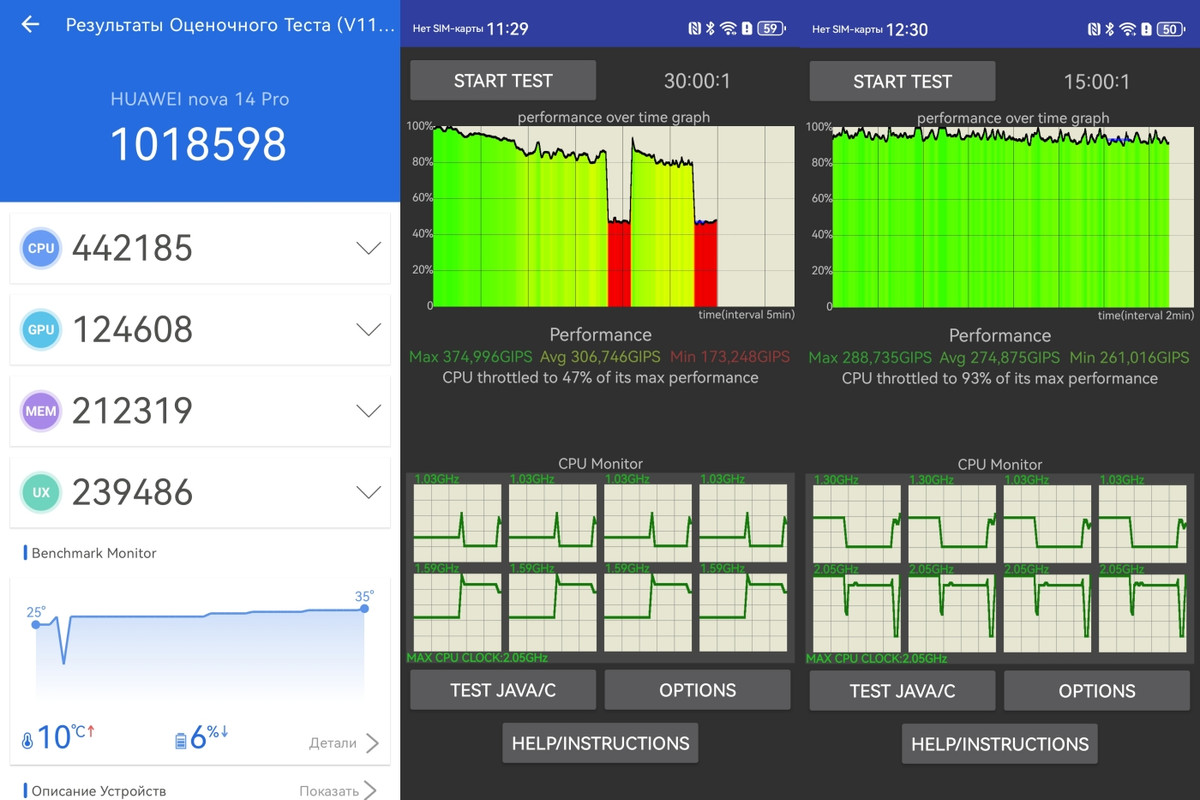Tap the total score 1018598
This screenshot has height=800, width=1200.
pyautogui.click(x=198, y=144)
